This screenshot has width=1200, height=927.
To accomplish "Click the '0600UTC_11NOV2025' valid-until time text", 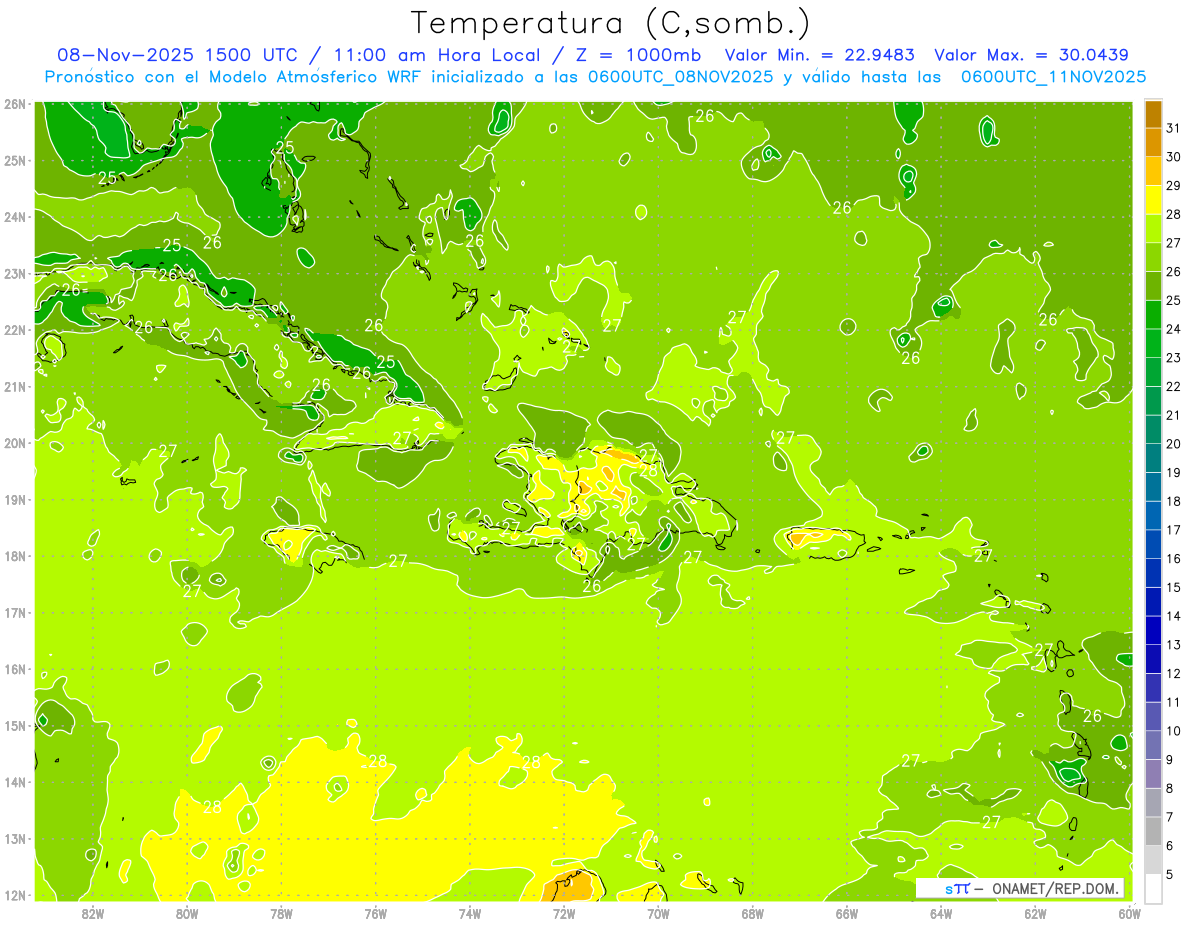I will click(x=1054, y=76).
